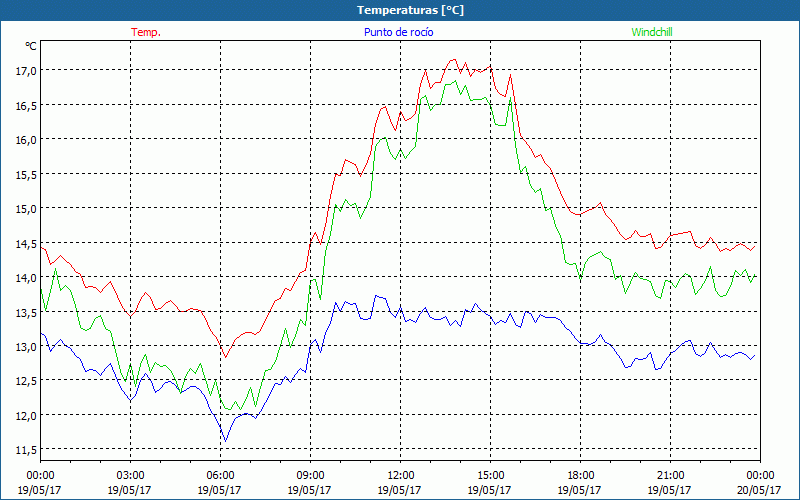800x500 pixels.
Task: Select the green 'Windchill' legend label
Action: [x=652, y=32]
